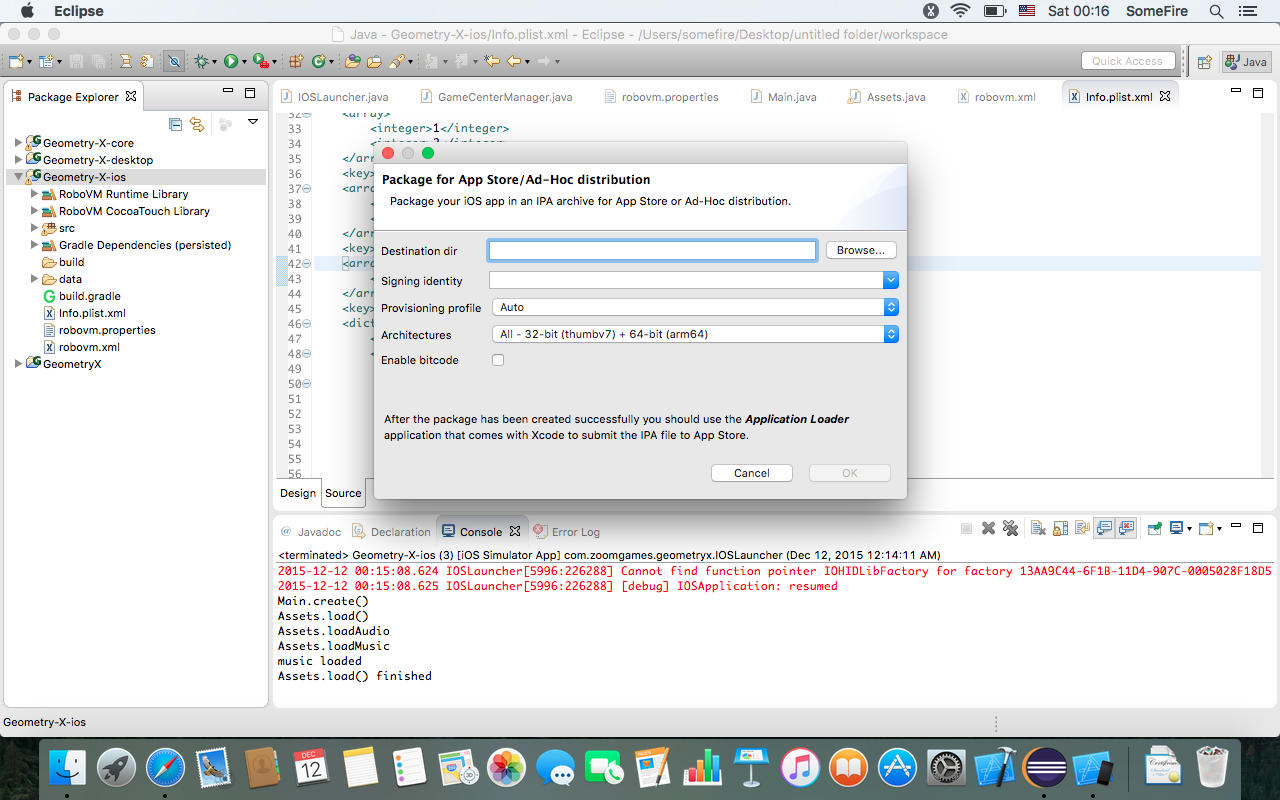
Task: Open the Package Explorer view menu
Action: 253,122
